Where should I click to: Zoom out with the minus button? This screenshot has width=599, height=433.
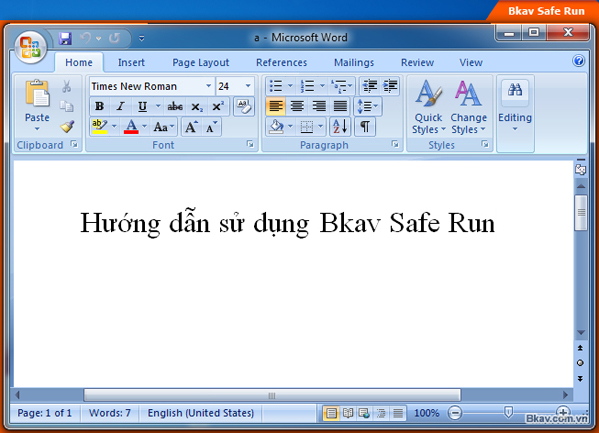pyautogui.click(x=455, y=413)
